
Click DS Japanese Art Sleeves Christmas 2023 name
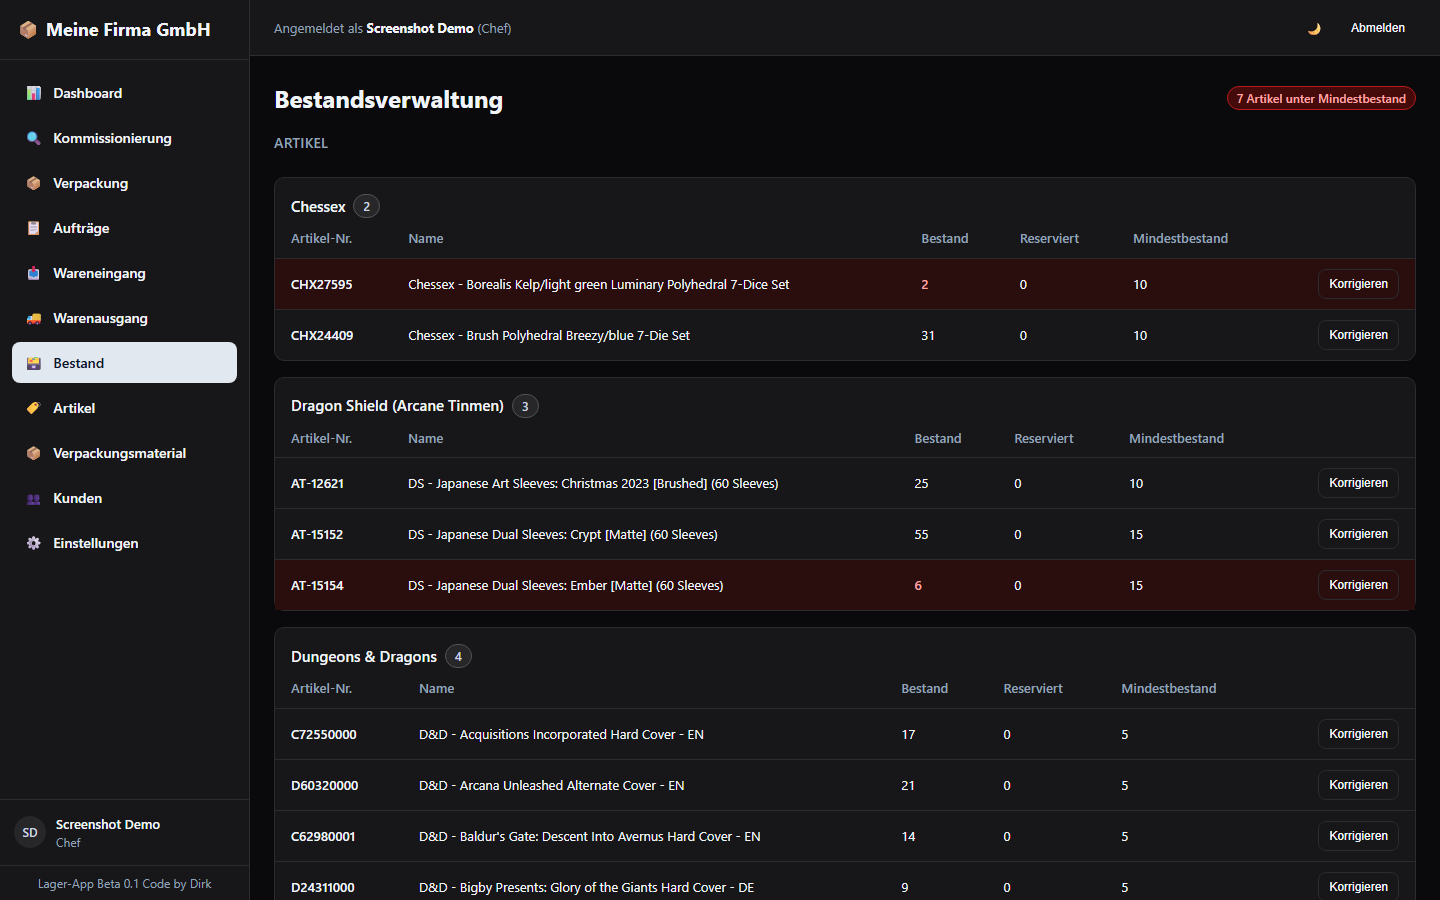pyautogui.click(x=593, y=484)
